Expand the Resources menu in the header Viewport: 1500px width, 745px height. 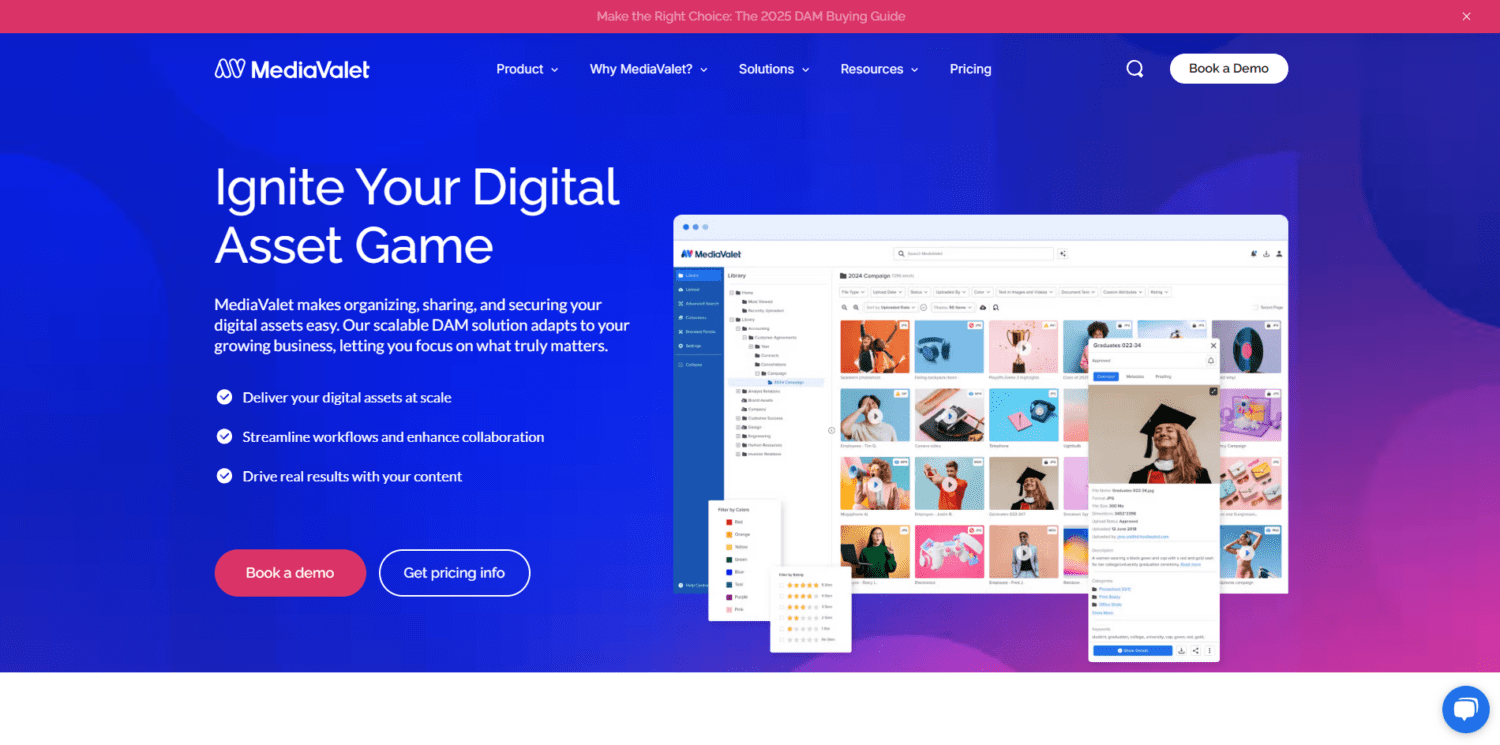coord(879,69)
